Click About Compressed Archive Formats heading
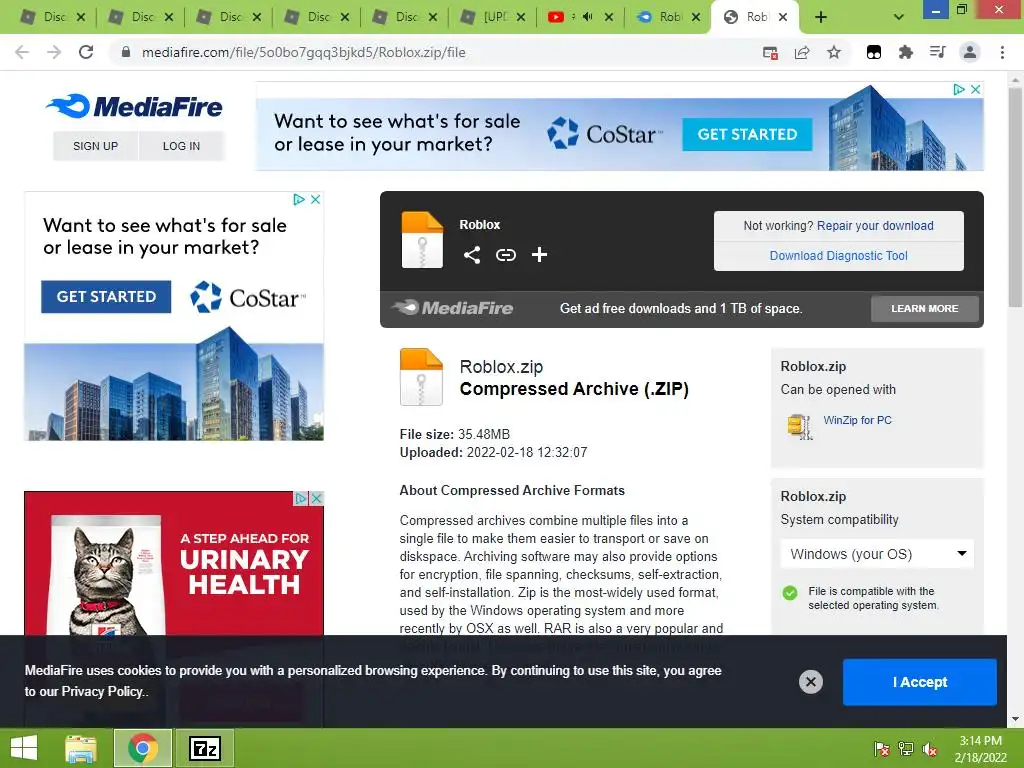 (512, 490)
